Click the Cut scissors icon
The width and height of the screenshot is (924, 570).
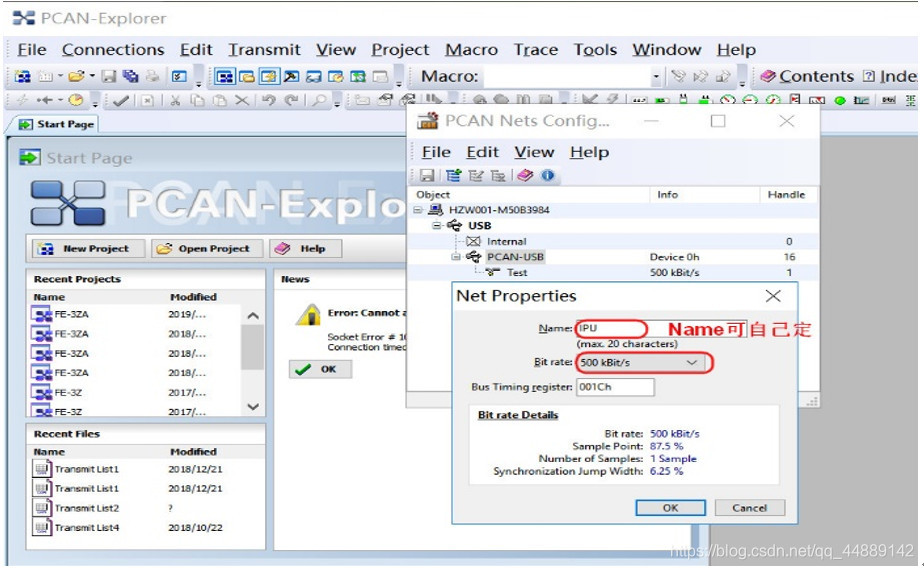click(x=175, y=100)
